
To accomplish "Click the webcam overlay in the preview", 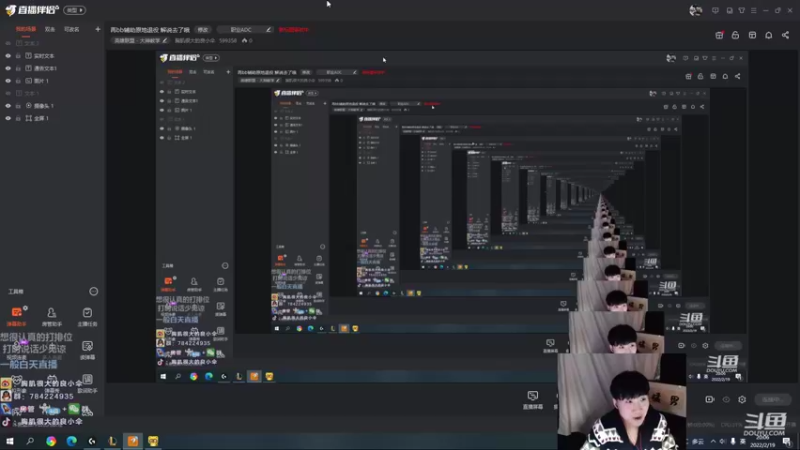I will (x=621, y=402).
